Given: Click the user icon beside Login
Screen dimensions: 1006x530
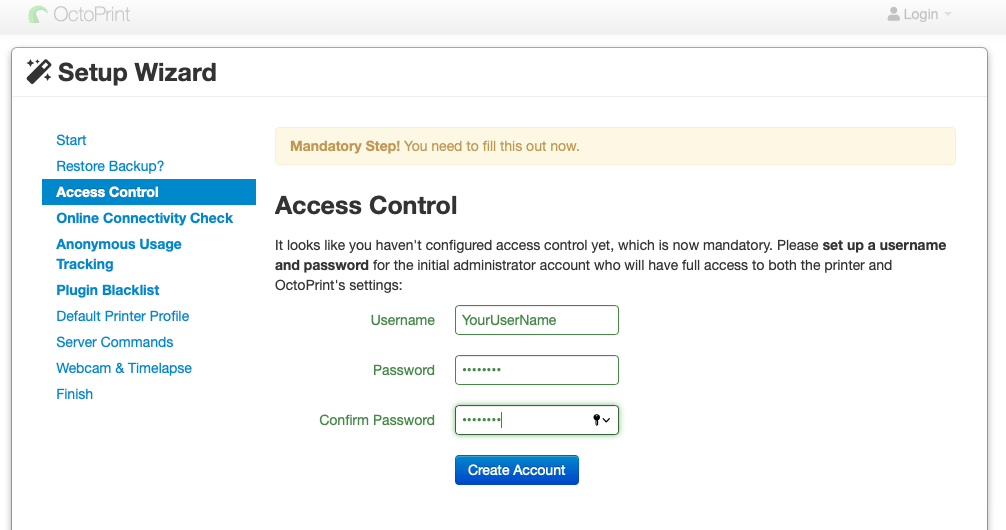Looking at the screenshot, I should click(x=893, y=15).
